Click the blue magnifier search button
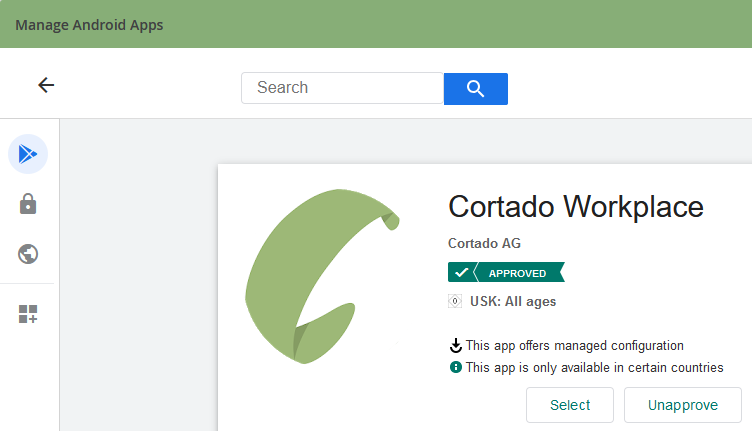This screenshot has height=431, width=752. click(x=476, y=89)
